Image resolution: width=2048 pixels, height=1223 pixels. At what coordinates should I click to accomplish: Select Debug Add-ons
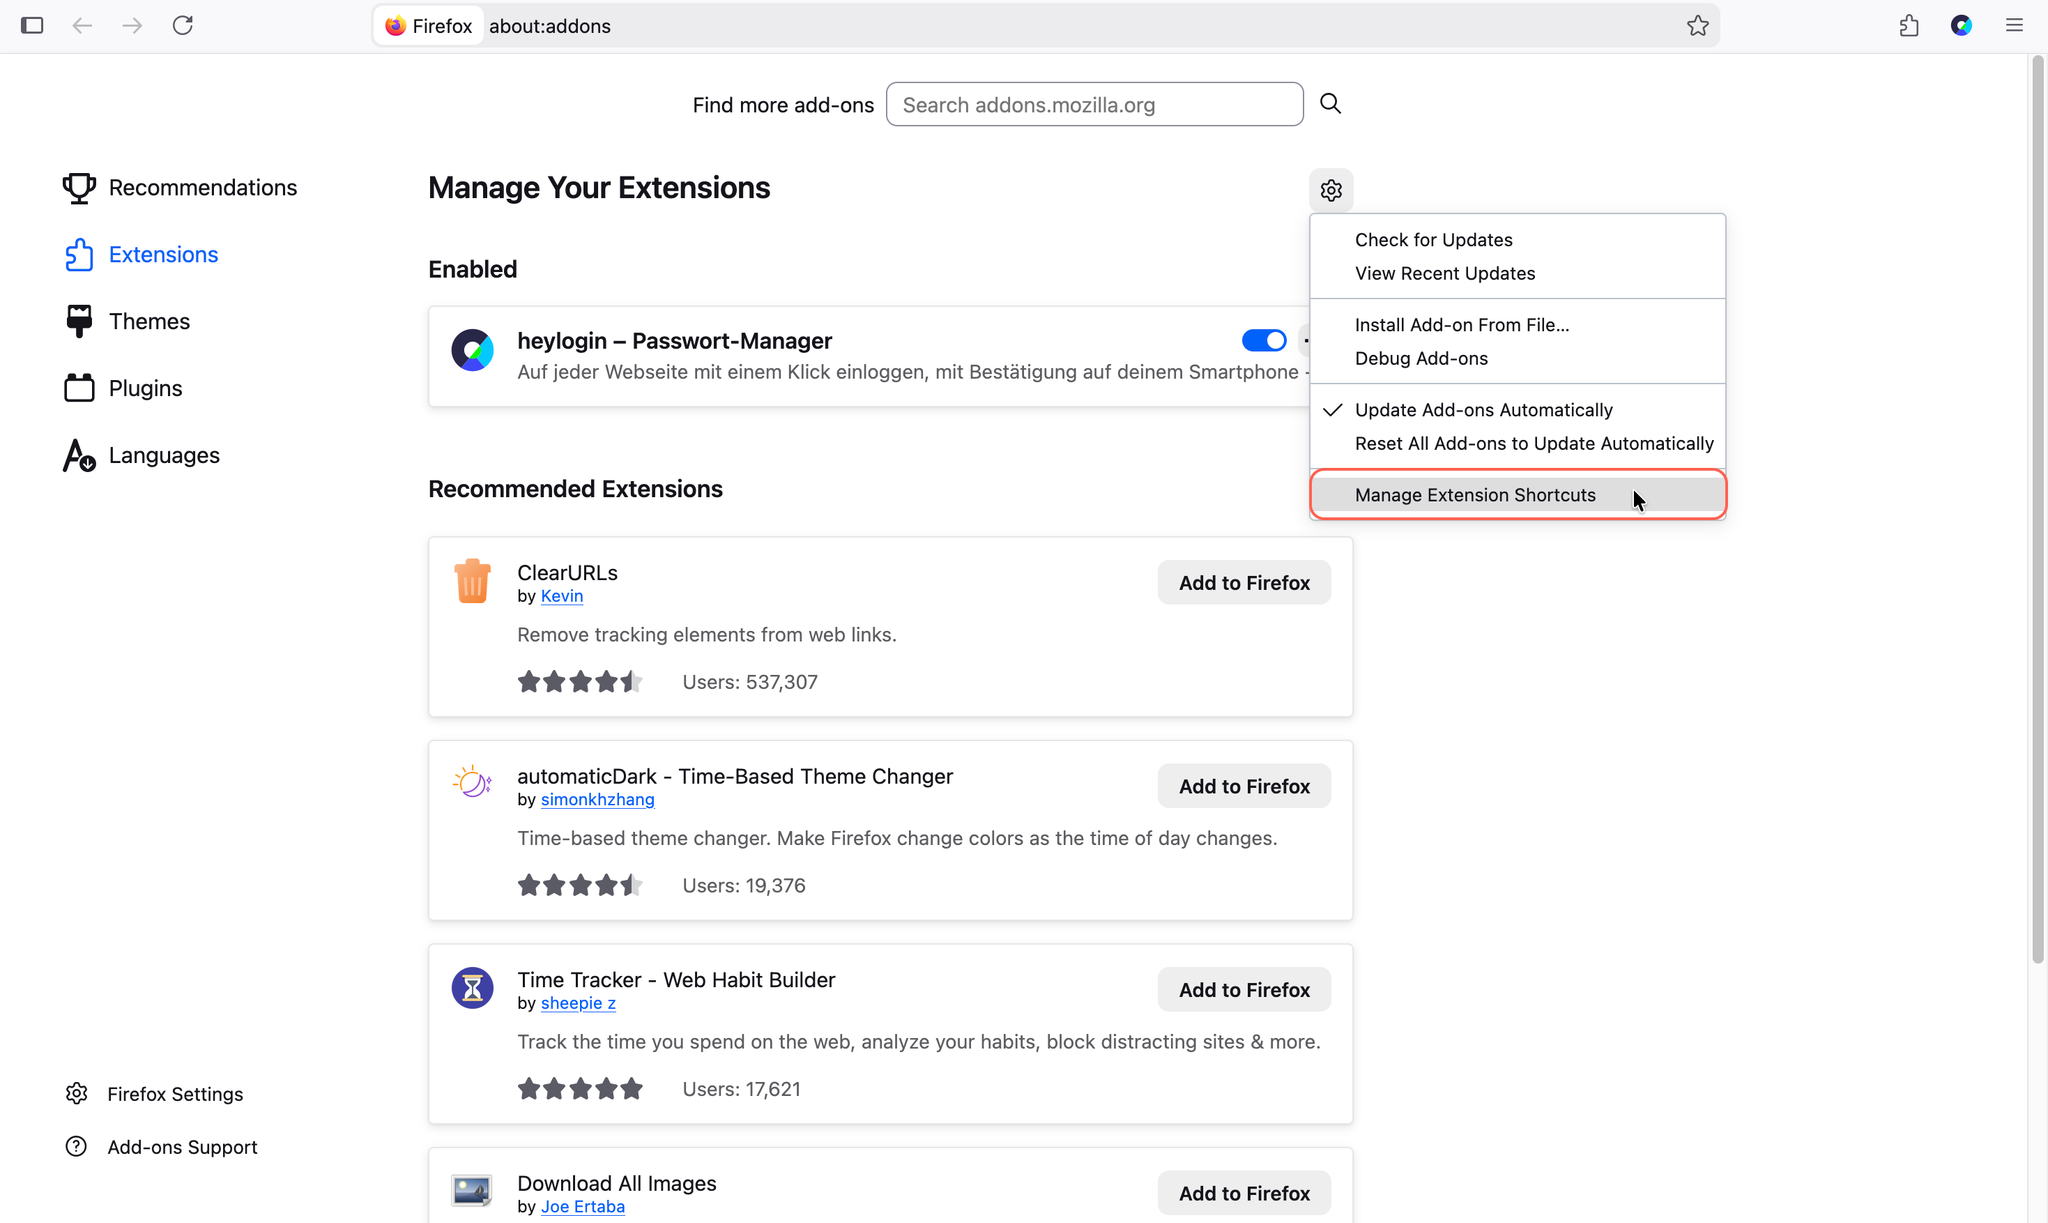(1517, 359)
